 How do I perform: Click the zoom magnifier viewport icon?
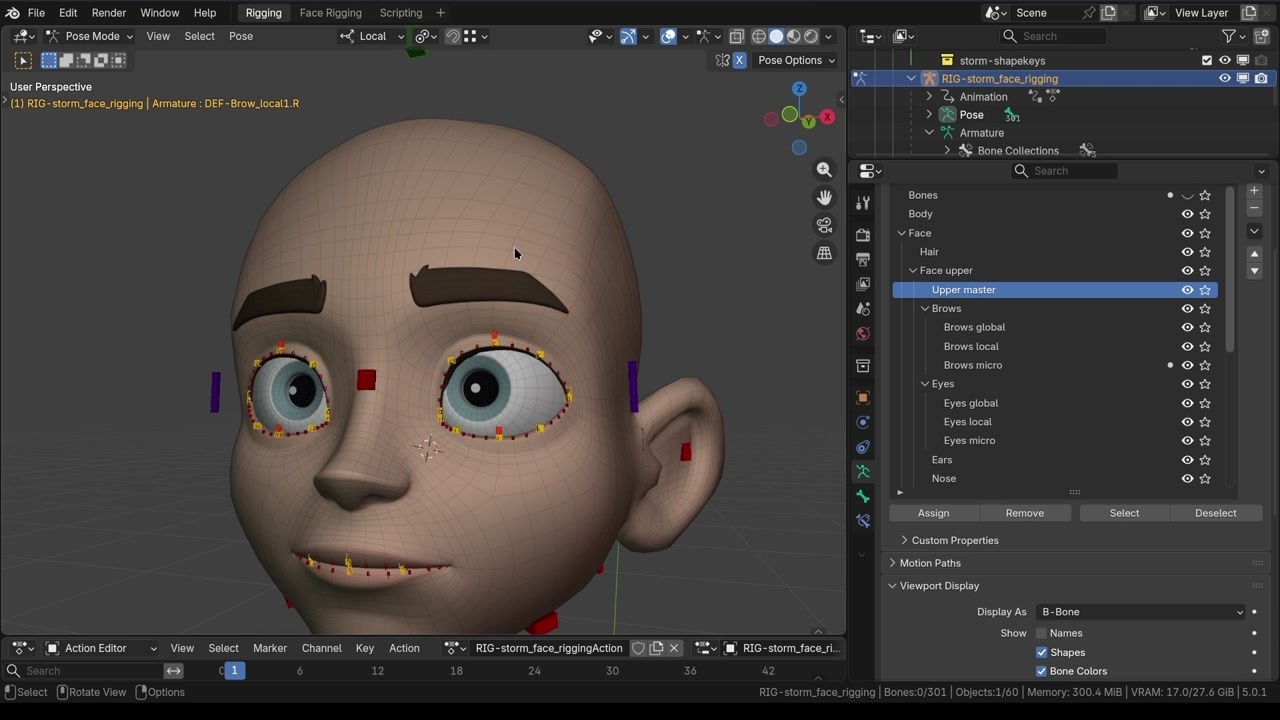click(x=824, y=170)
